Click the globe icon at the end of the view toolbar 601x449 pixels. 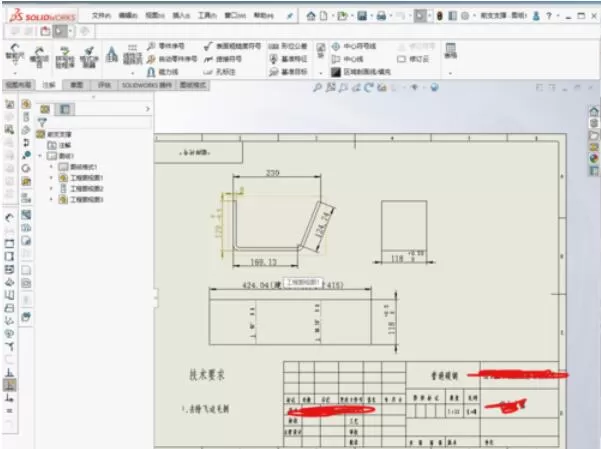click(434, 87)
